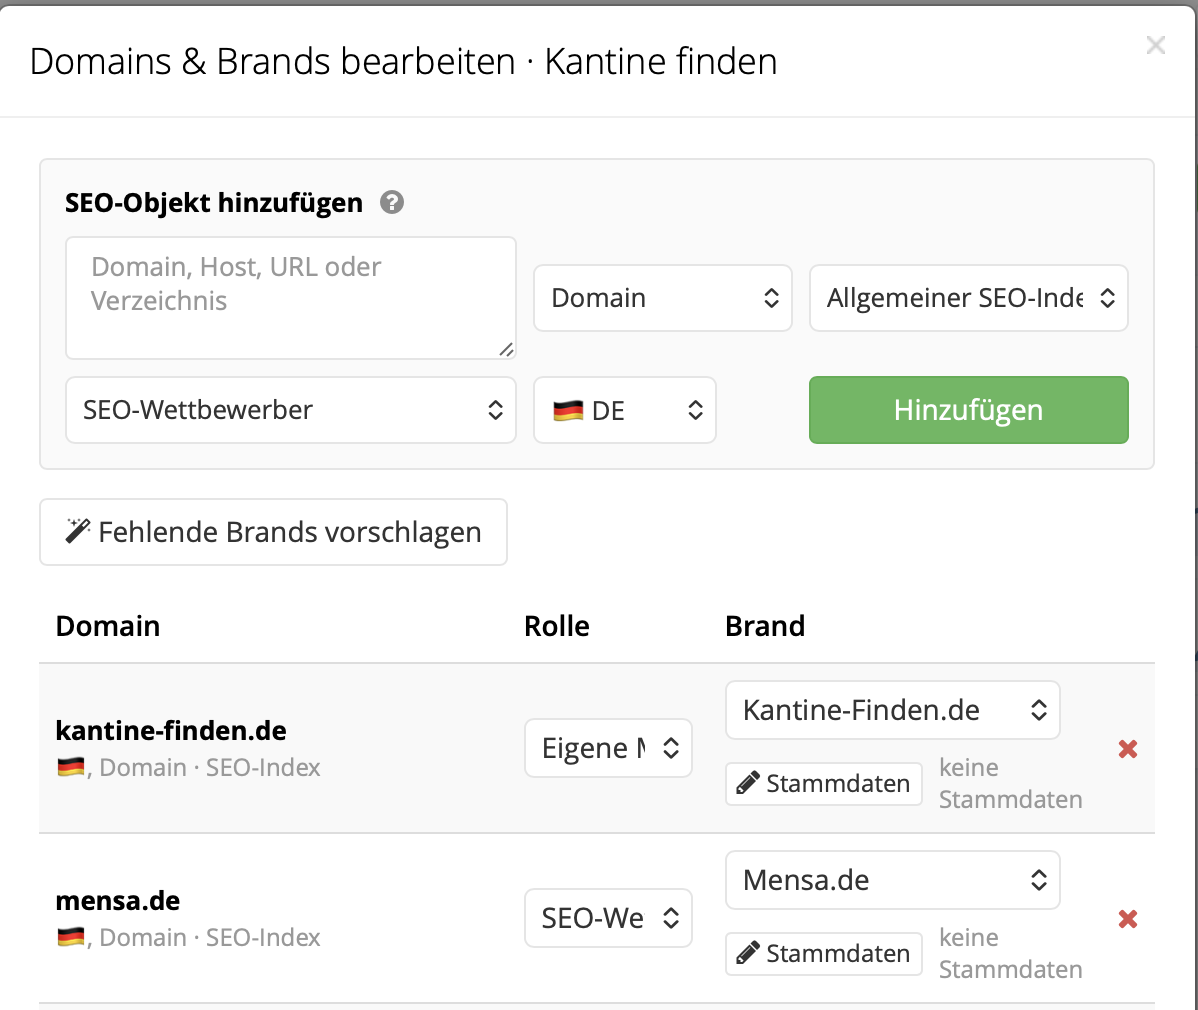Open the Kantine-Finden.de brand dropdown

tap(892, 711)
